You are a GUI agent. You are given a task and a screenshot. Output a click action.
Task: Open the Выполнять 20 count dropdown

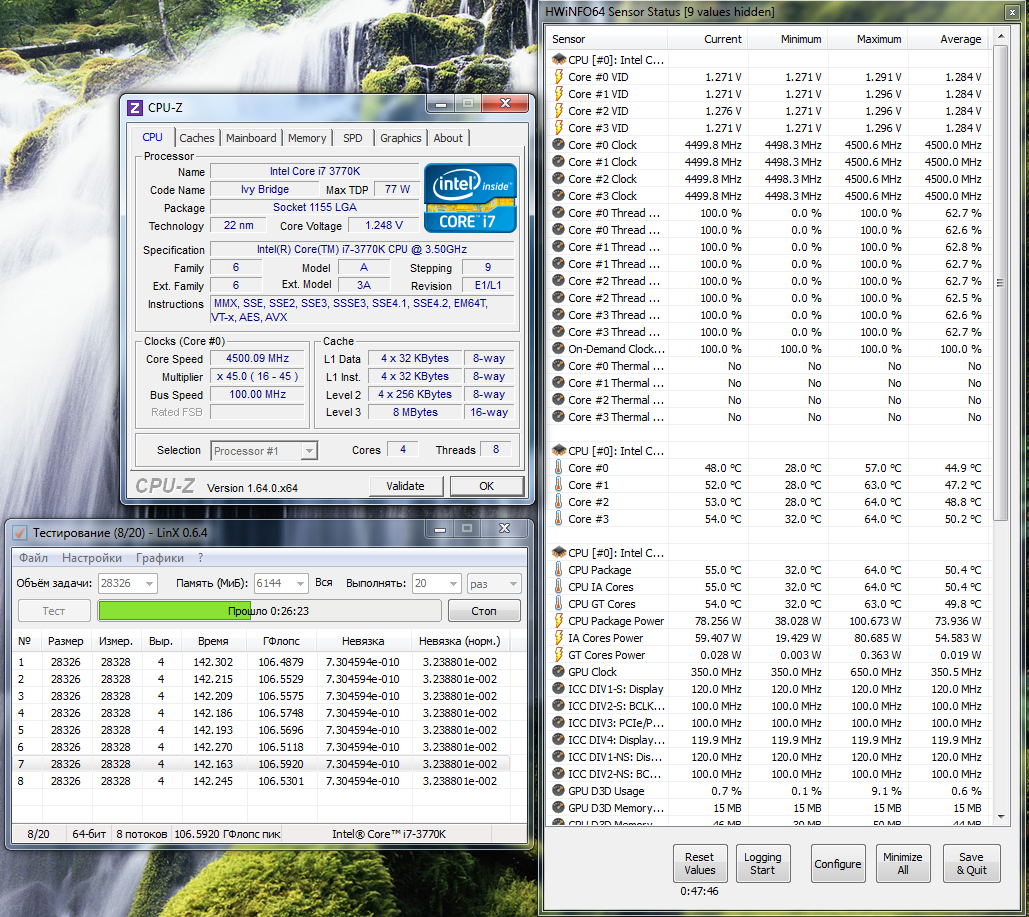coord(453,584)
